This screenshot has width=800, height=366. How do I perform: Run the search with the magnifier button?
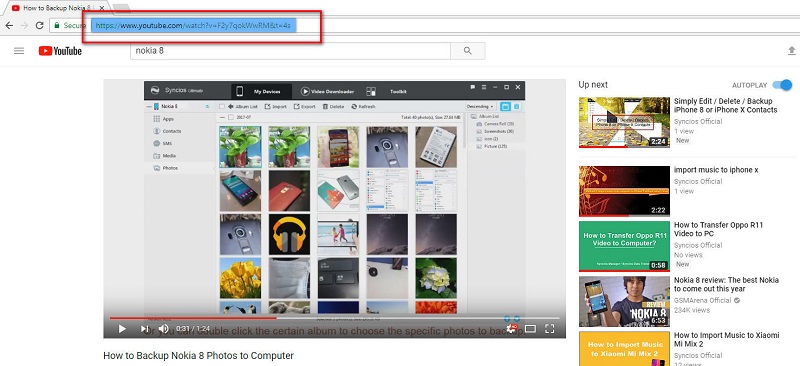[467, 51]
